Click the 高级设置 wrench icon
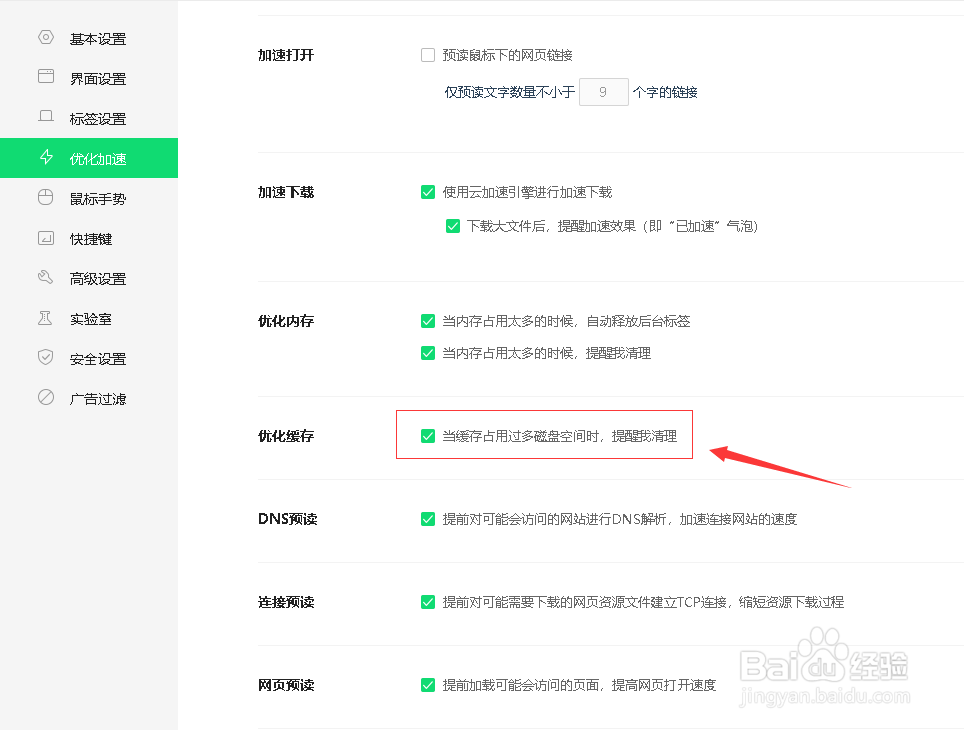This screenshot has height=730, width=964. 45,277
